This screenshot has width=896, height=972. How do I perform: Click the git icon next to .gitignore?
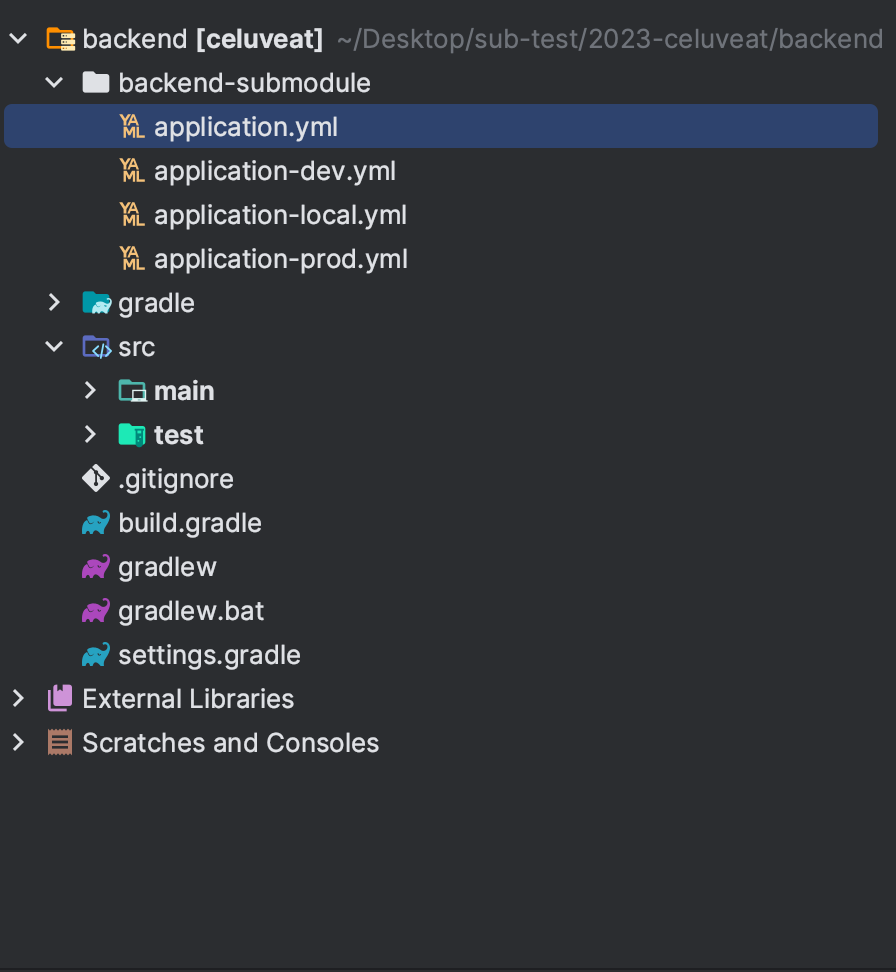[95, 478]
